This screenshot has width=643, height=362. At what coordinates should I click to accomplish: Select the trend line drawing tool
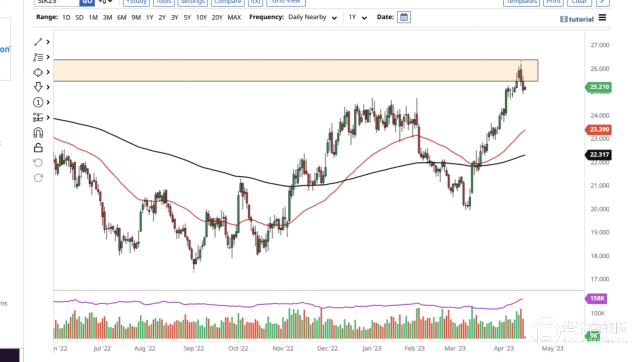coord(38,42)
